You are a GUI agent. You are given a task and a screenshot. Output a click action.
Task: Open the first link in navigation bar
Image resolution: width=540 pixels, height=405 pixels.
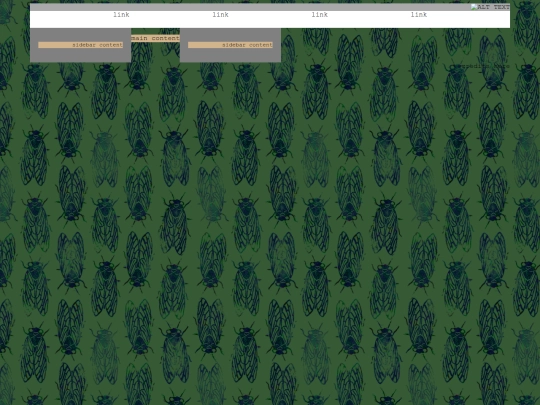click(x=121, y=14)
